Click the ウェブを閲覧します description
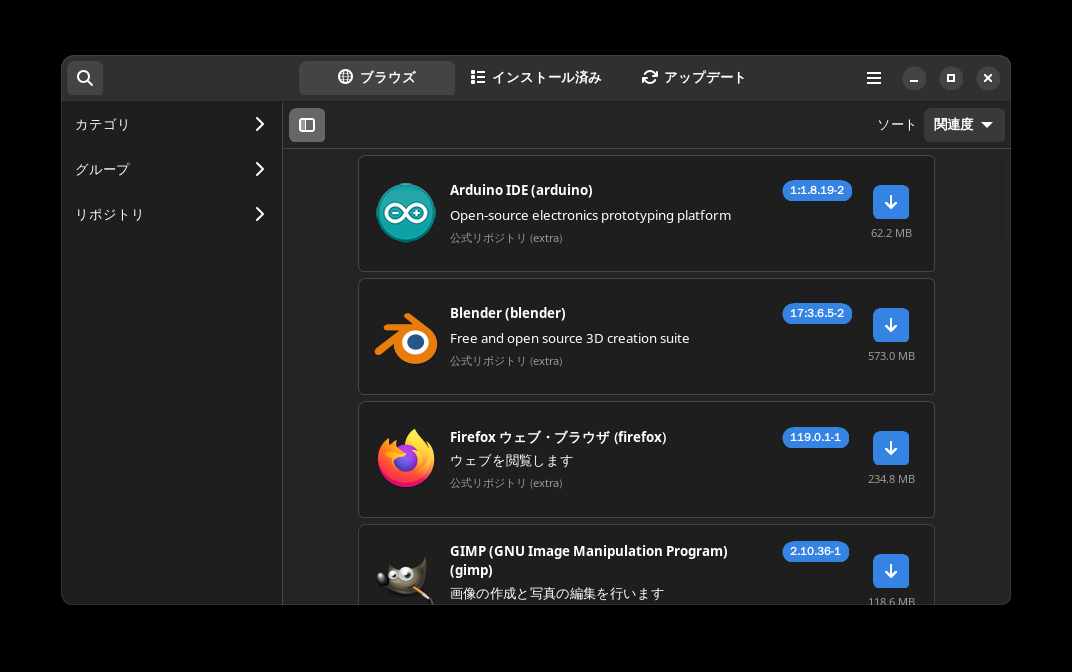The height and width of the screenshot is (672, 1072). coord(511,461)
